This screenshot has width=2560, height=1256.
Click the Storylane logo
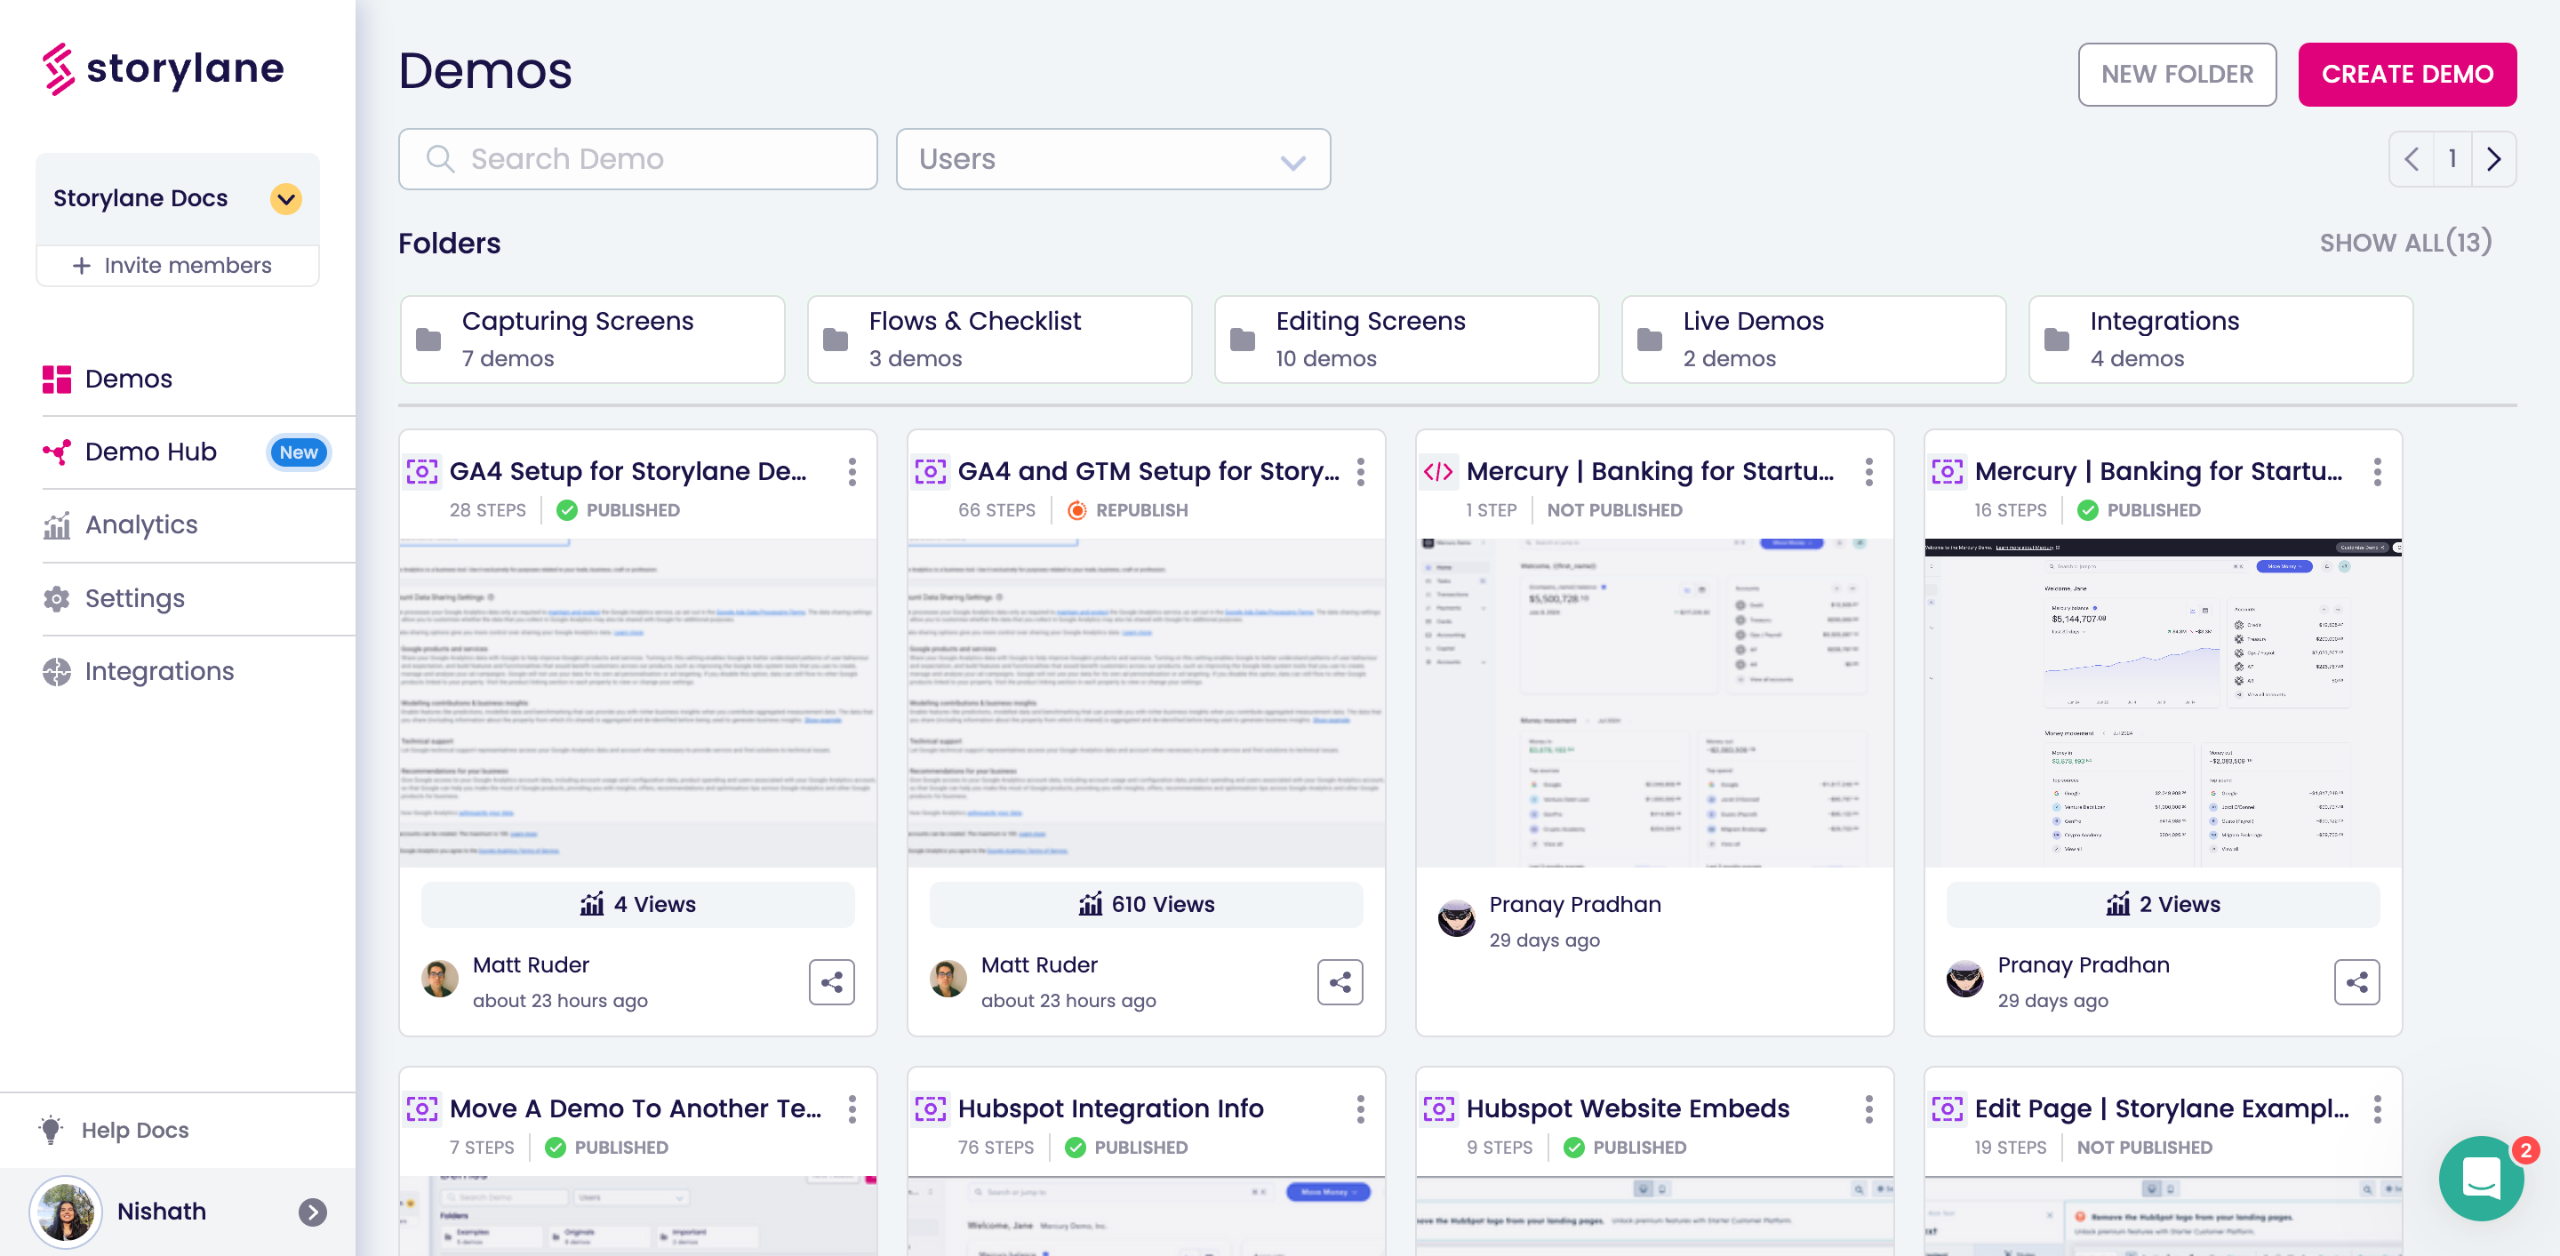click(x=164, y=69)
